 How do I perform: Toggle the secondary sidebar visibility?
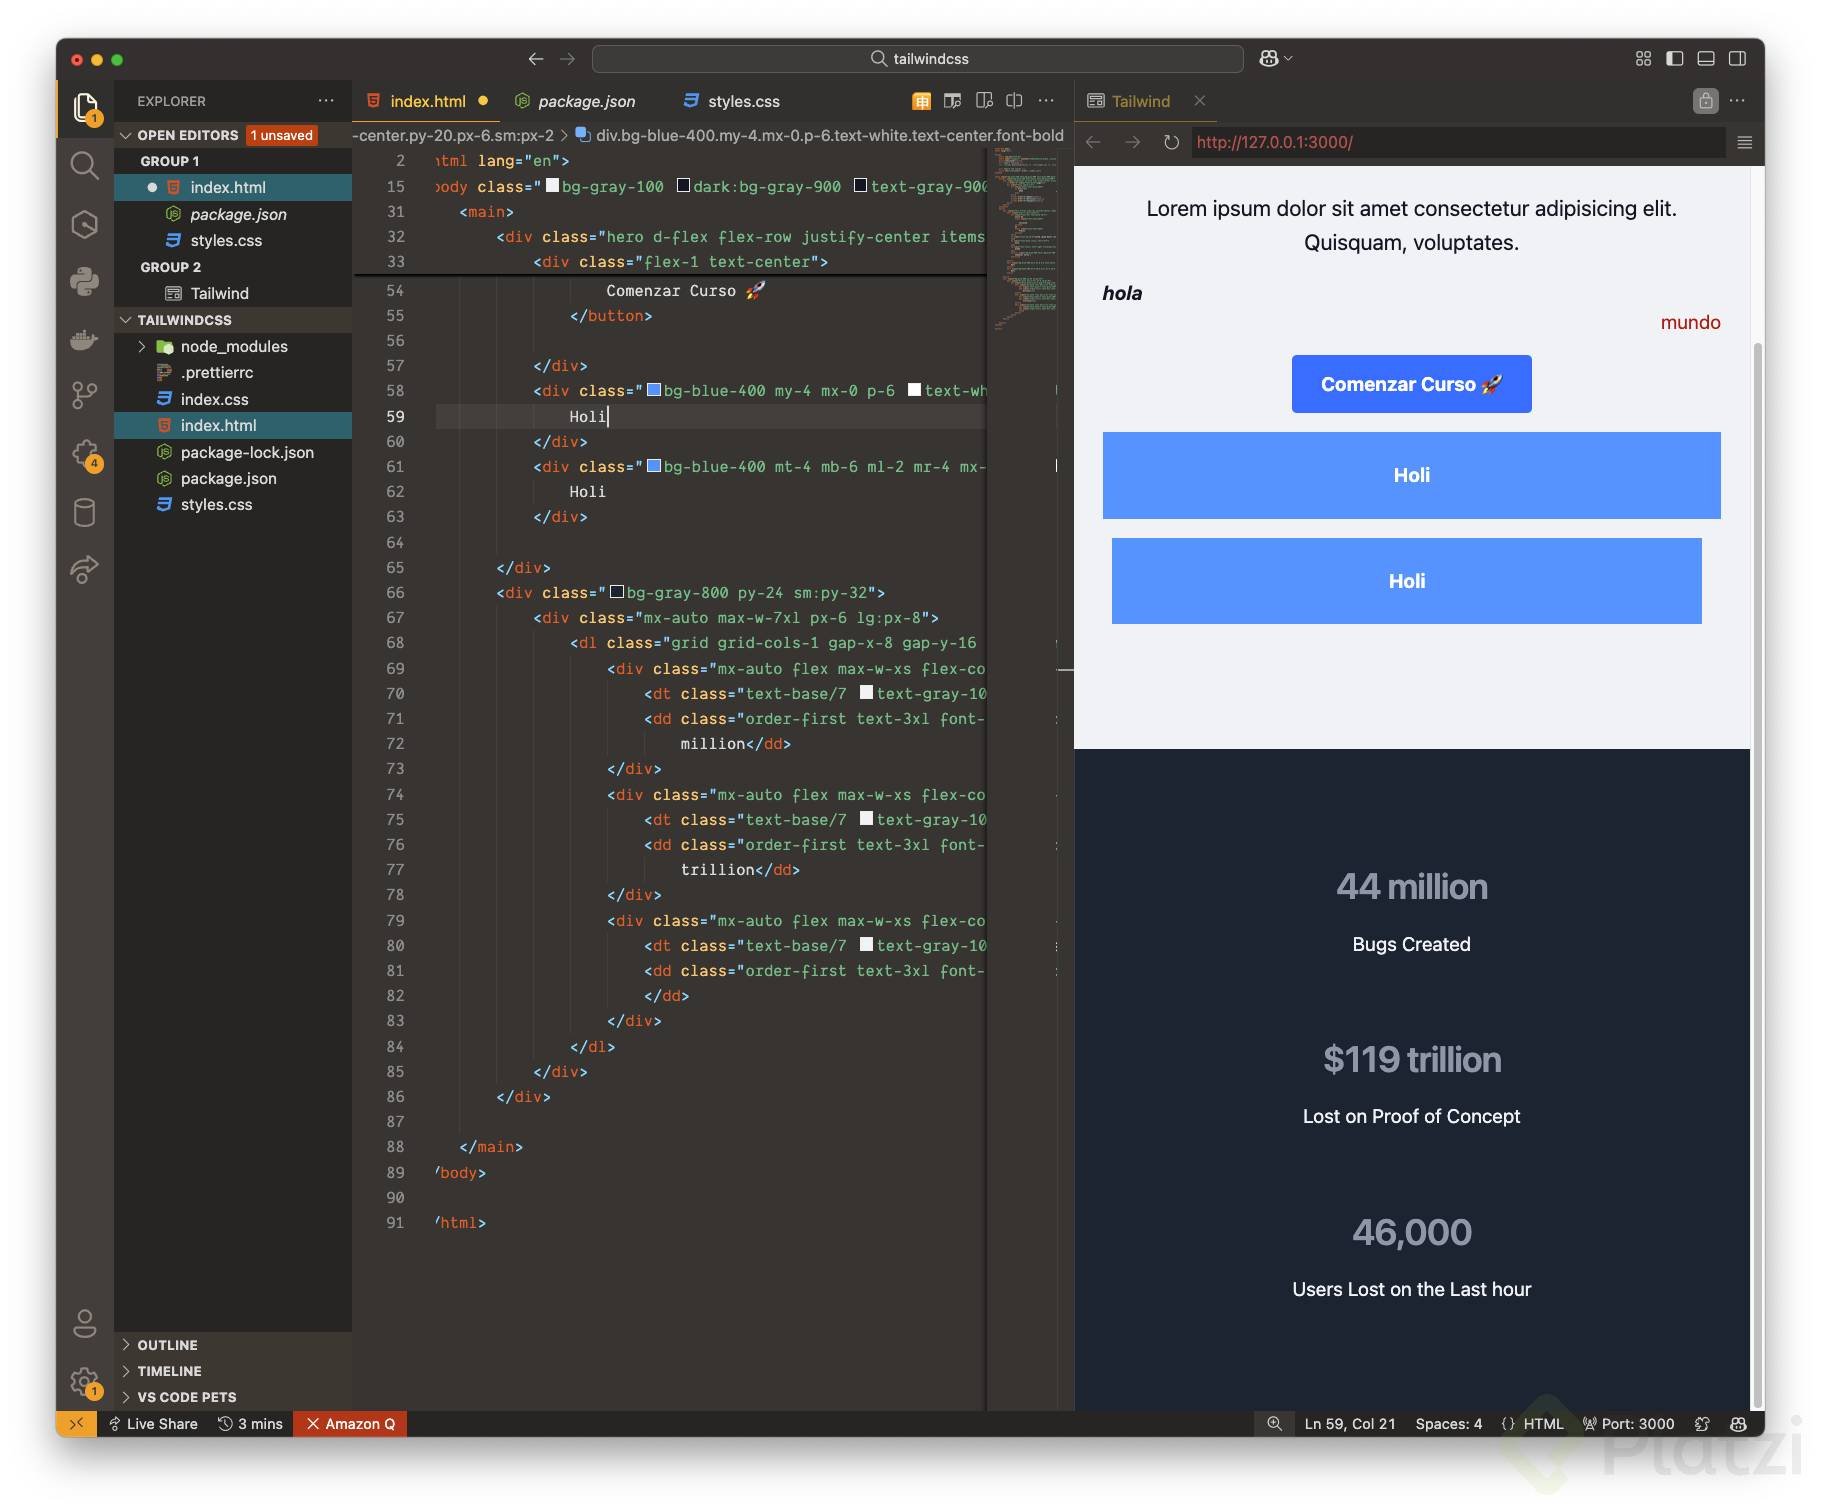coord(1738,59)
